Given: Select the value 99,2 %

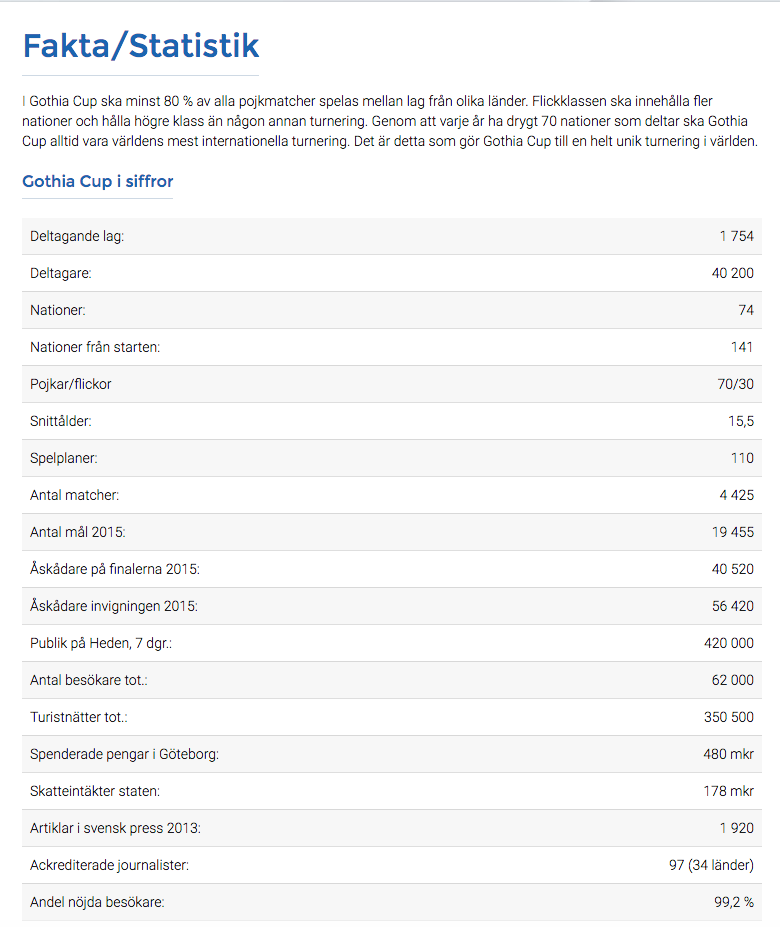Looking at the screenshot, I should pyautogui.click(x=734, y=902).
